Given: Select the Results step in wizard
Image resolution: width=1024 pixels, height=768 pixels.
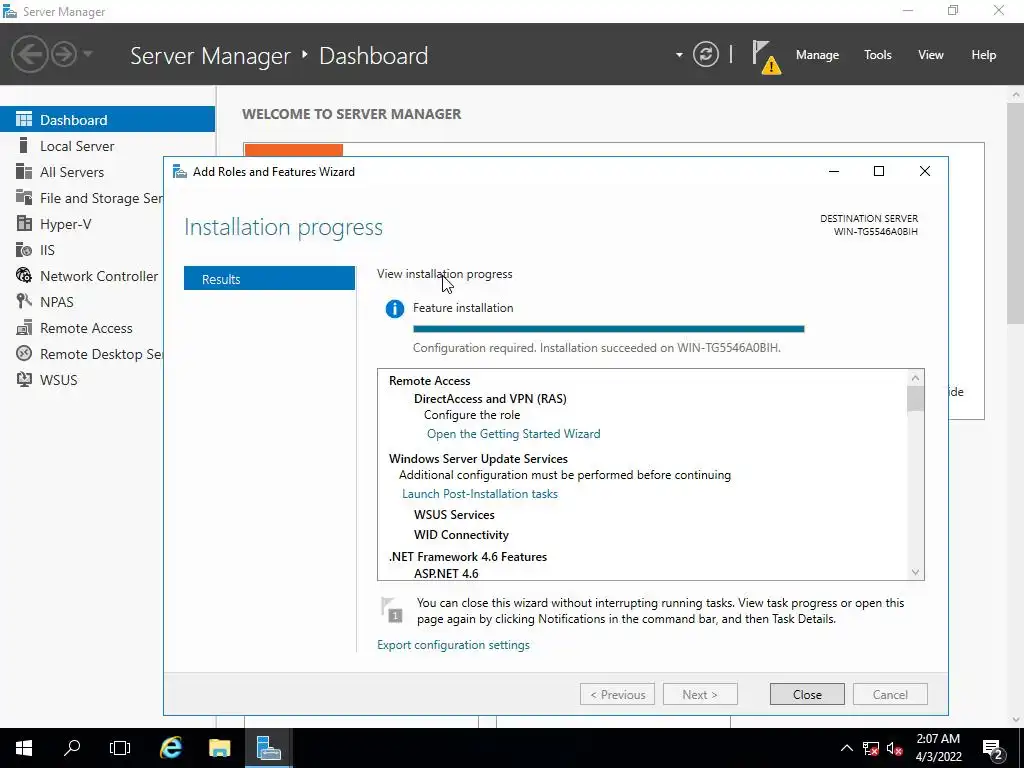Looking at the screenshot, I should (269, 278).
